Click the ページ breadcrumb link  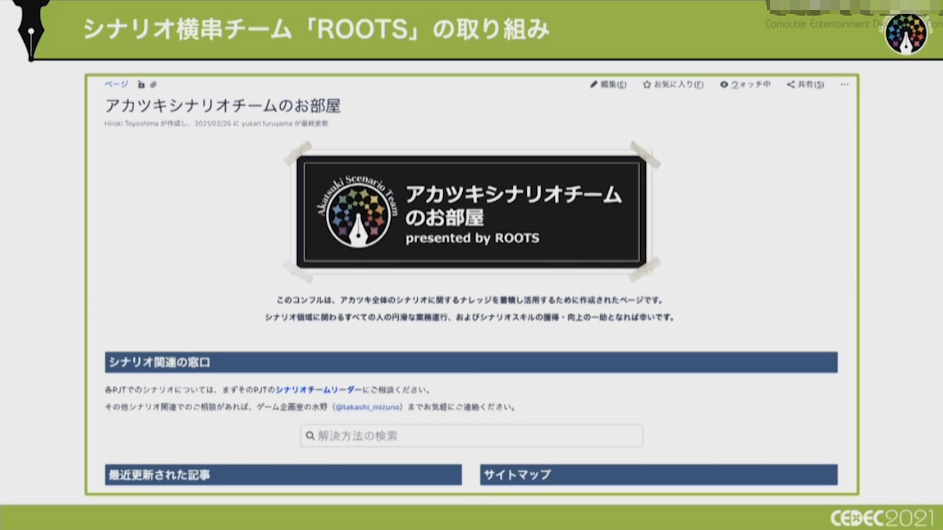point(116,84)
